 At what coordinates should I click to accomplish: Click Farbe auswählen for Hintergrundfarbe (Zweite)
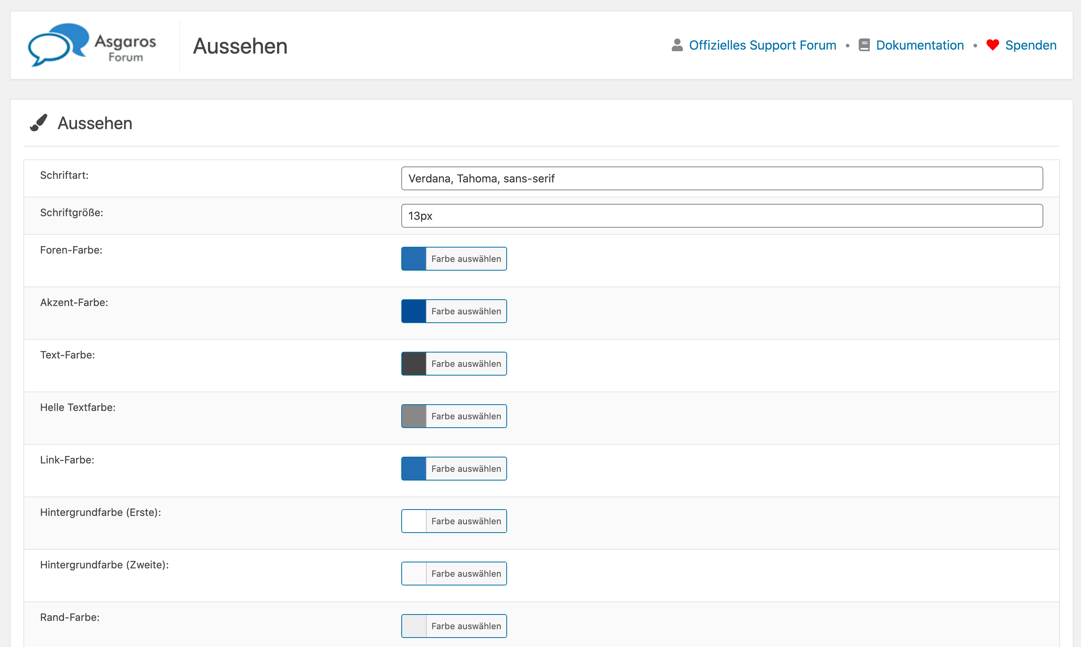click(466, 573)
